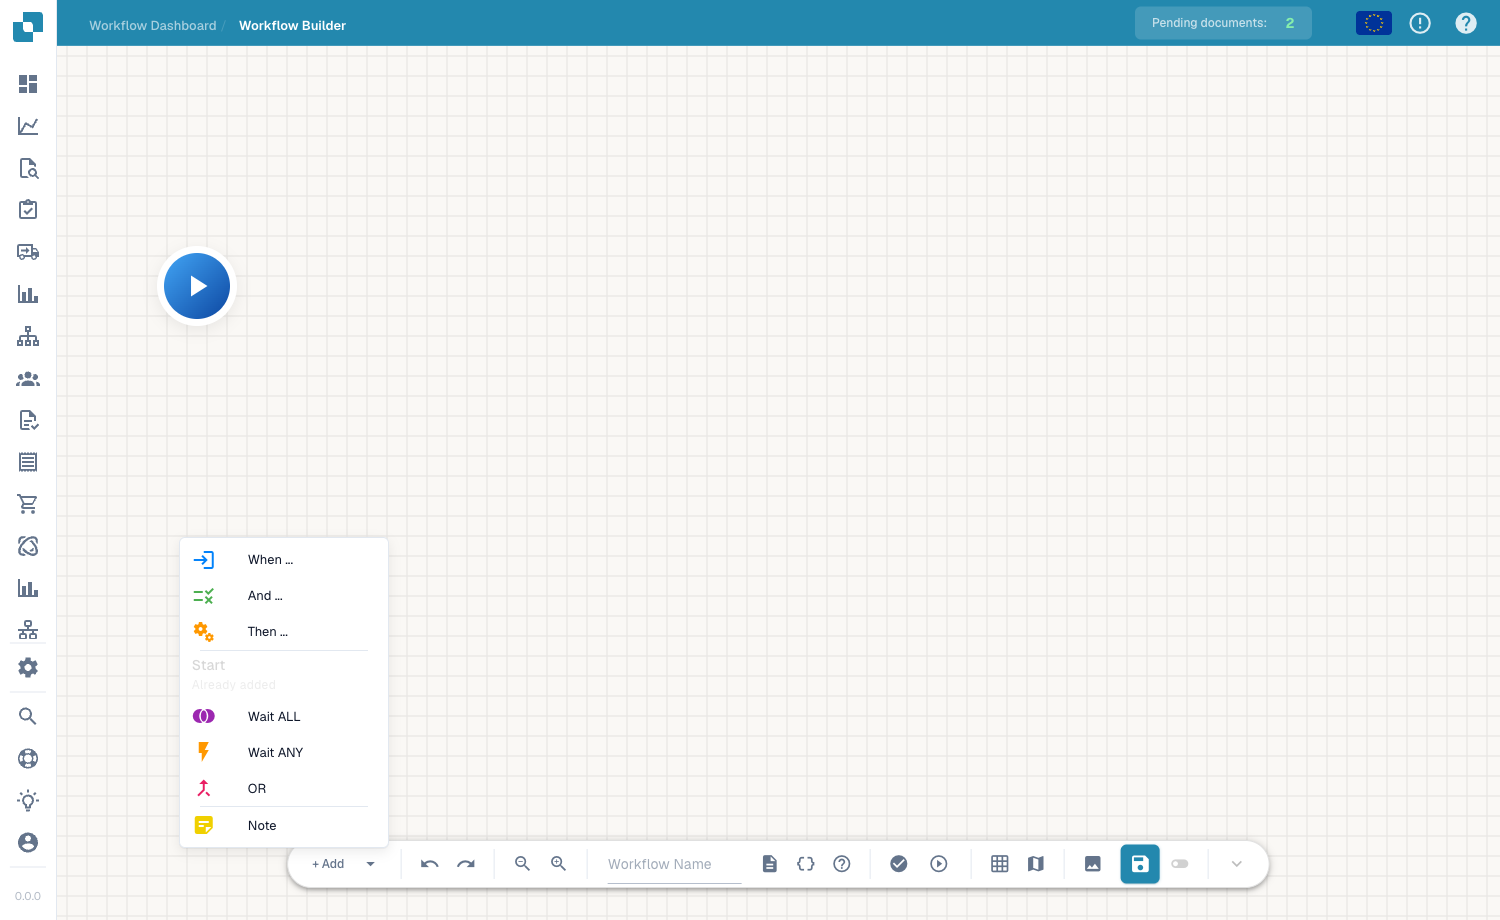Open the clipboard checklist sidebar icon
The width and height of the screenshot is (1500, 920).
[28, 210]
